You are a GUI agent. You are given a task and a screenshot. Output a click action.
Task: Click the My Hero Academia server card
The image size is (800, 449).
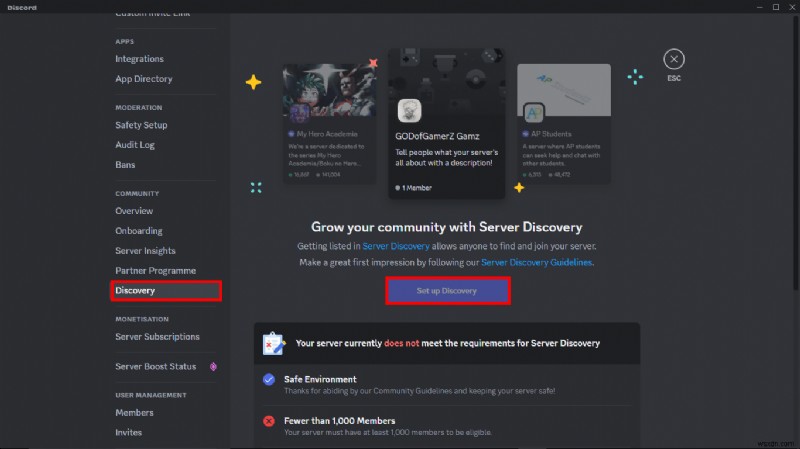tap(329, 123)
